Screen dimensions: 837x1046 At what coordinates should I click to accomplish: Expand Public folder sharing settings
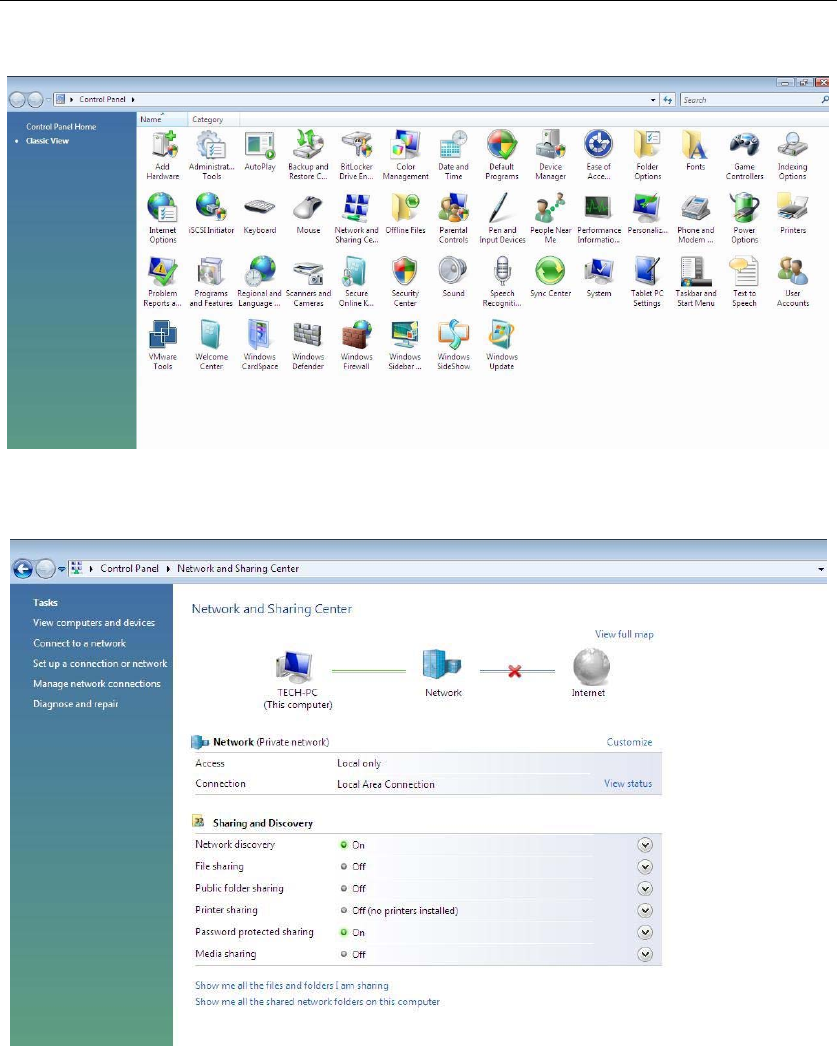pyautogui.click(x=645, y=889)
